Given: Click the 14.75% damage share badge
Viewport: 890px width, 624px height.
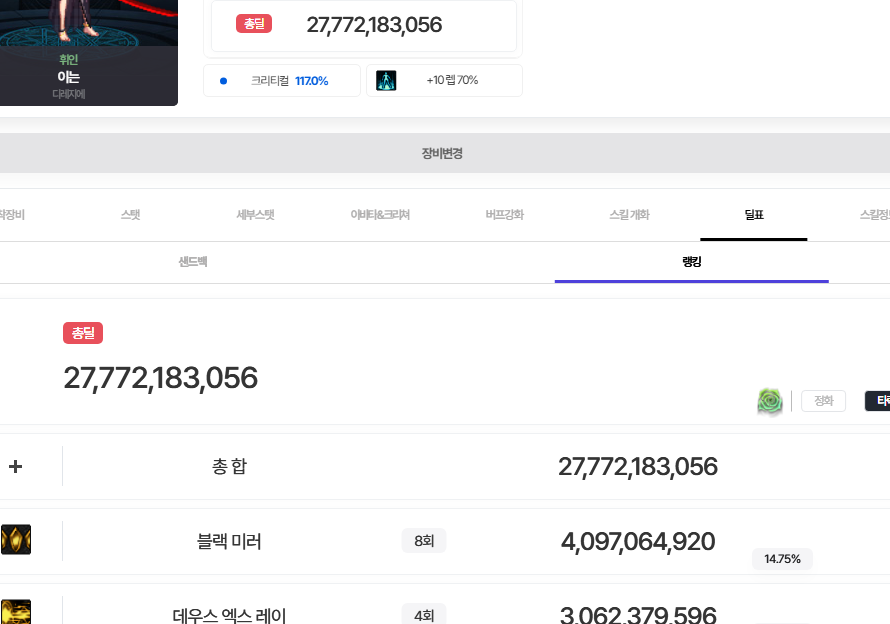Looking at the screenshot, I should tap(782, 559).
